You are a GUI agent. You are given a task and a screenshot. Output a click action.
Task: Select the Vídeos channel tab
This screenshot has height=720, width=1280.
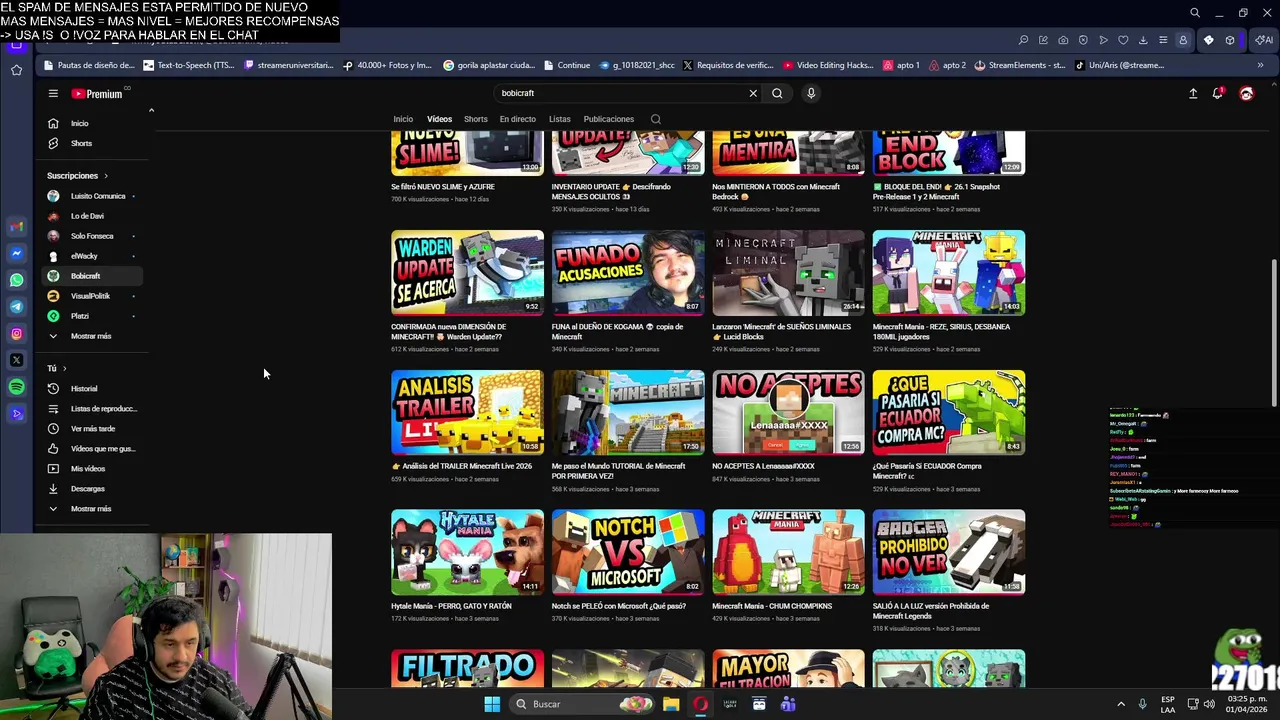[x=440, y=119]
